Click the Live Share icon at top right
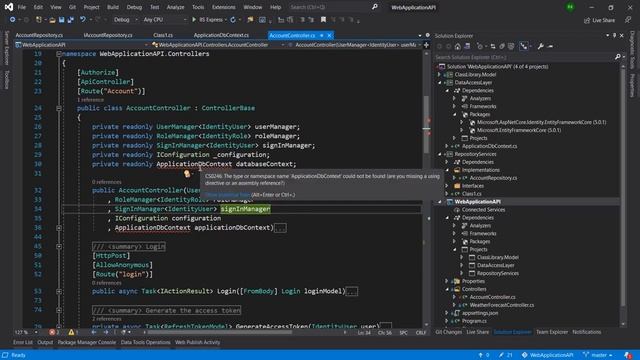Image resolution: width=640 pixels, height=360 pixels. point(587,20)
